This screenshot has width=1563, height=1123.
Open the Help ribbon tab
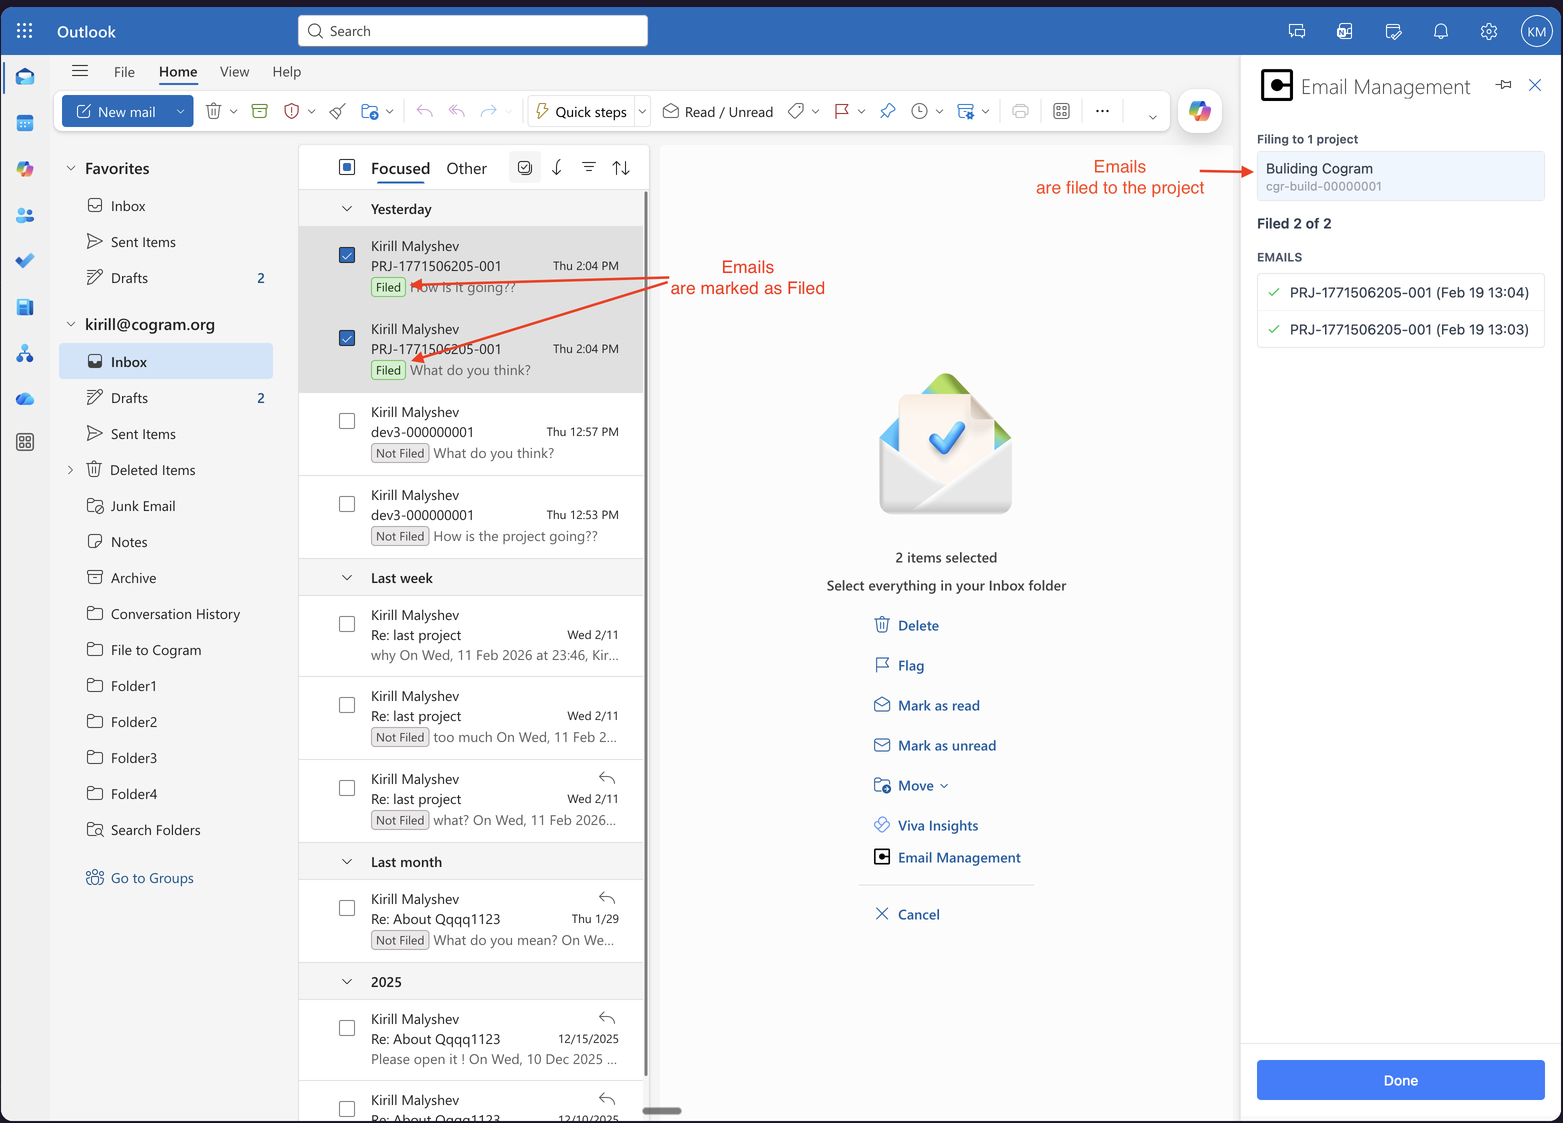pyautogui.click(x=287, y=72)
